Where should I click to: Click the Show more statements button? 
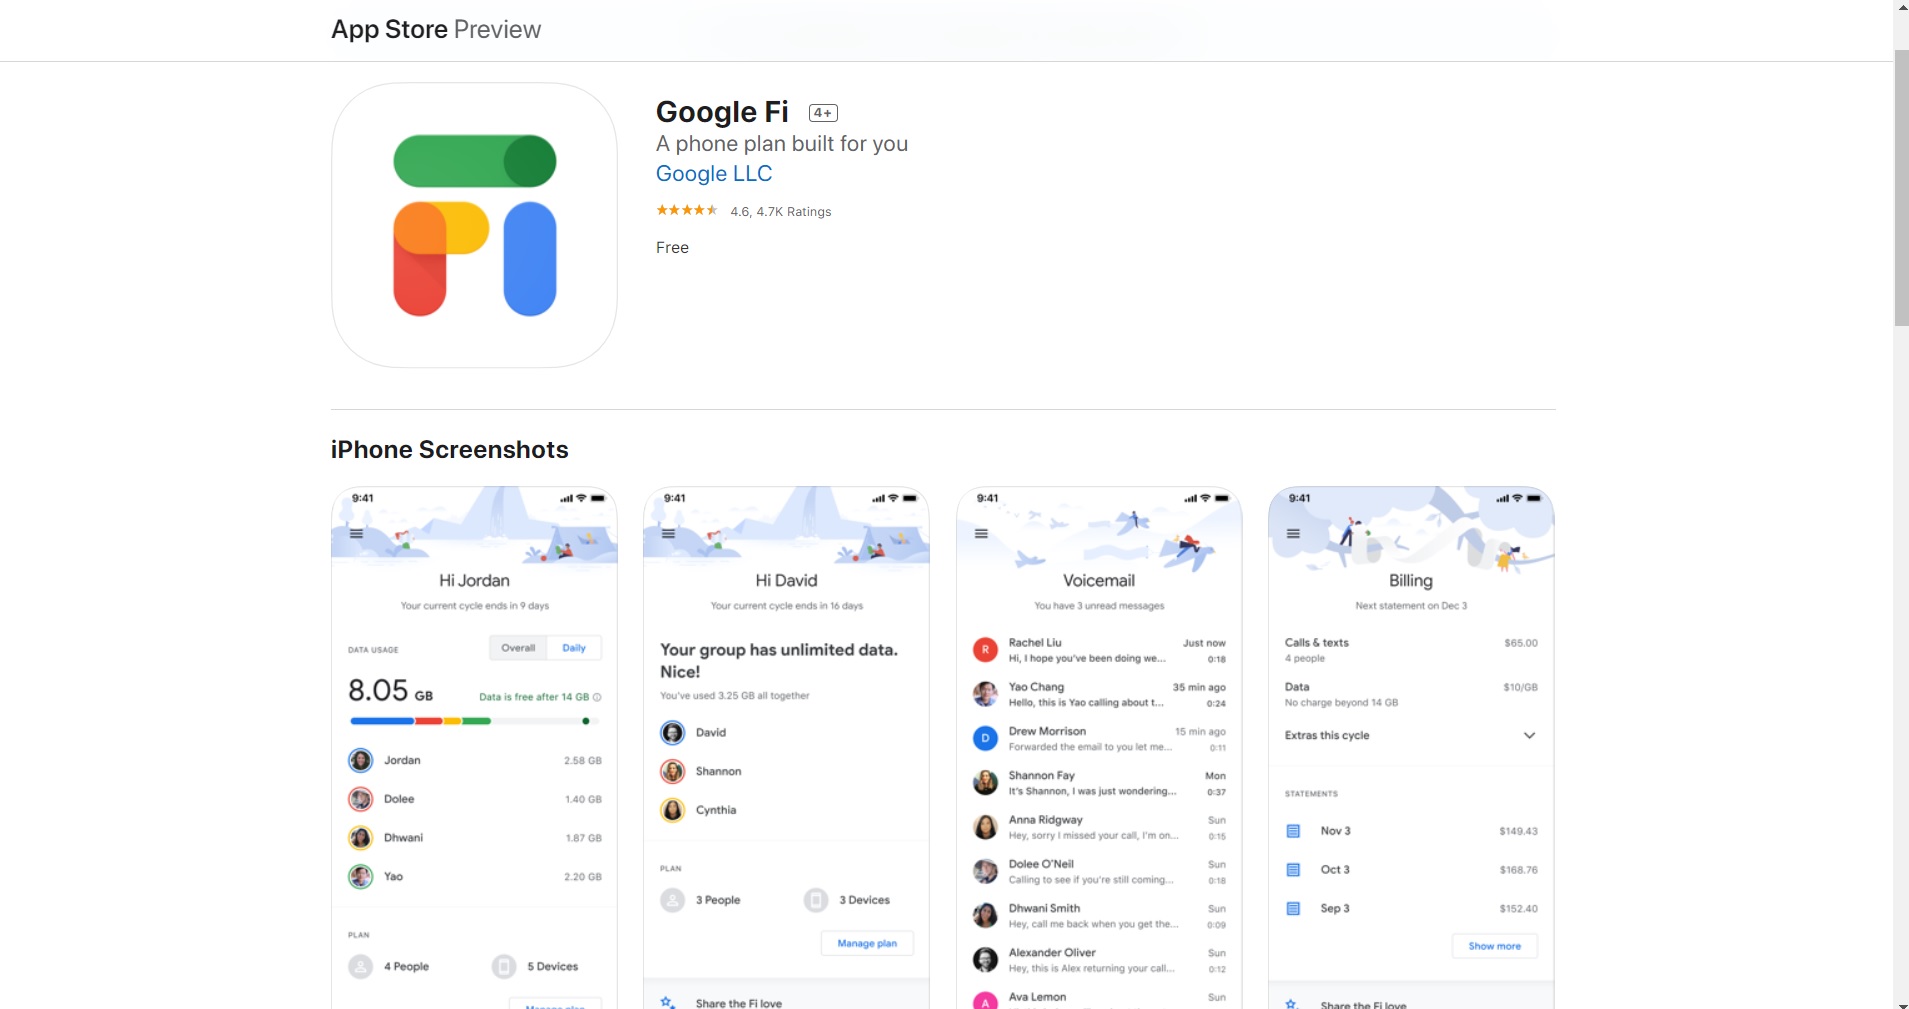[1494, 946]
